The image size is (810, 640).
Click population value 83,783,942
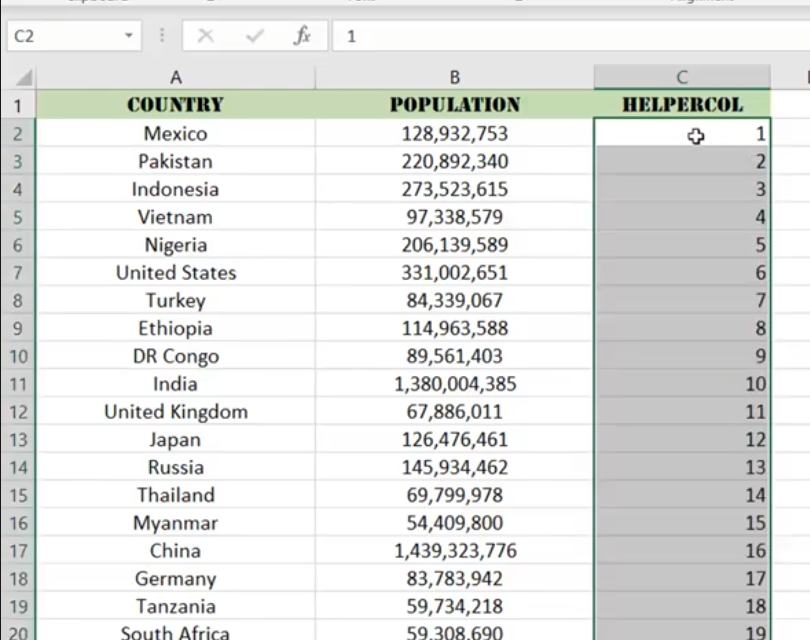pos(455,579)
